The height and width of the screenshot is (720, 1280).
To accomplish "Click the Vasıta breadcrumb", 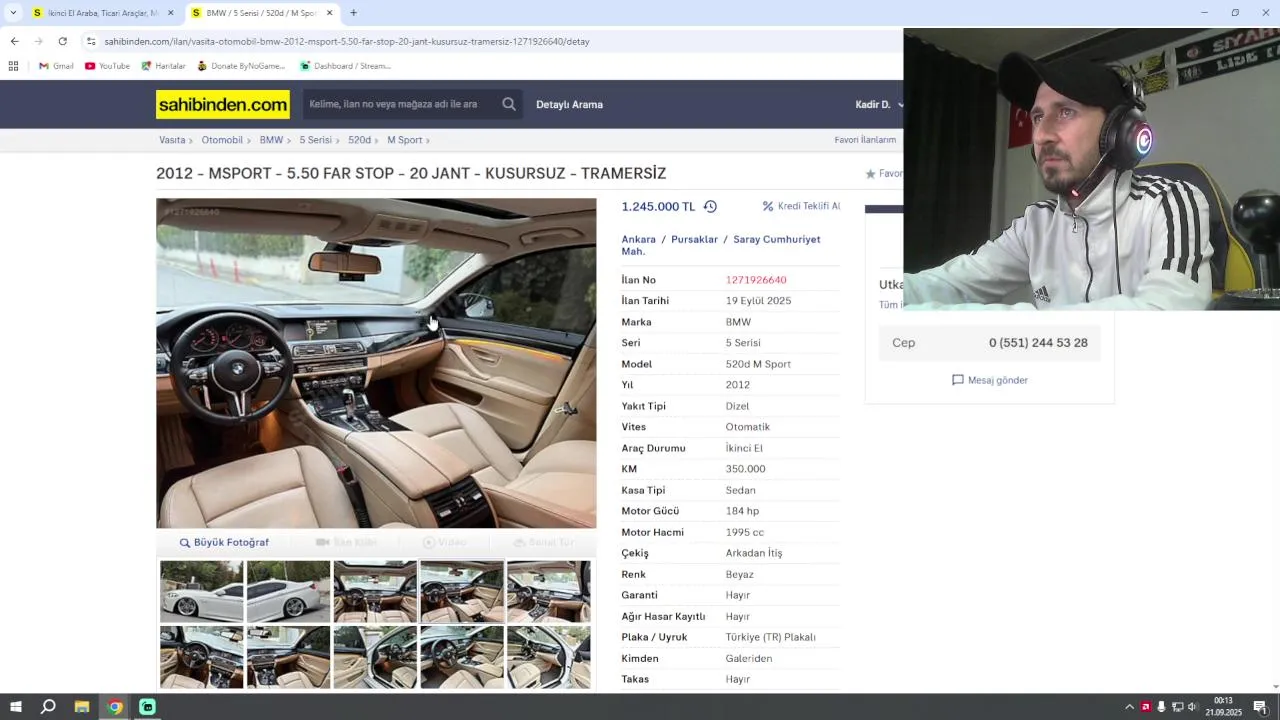I will (x=172, y=140).
